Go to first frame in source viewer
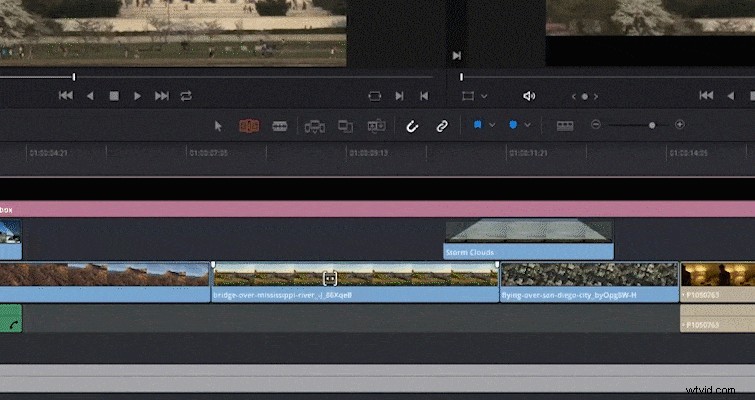The image size is (755, 400). tap(66, 96)
